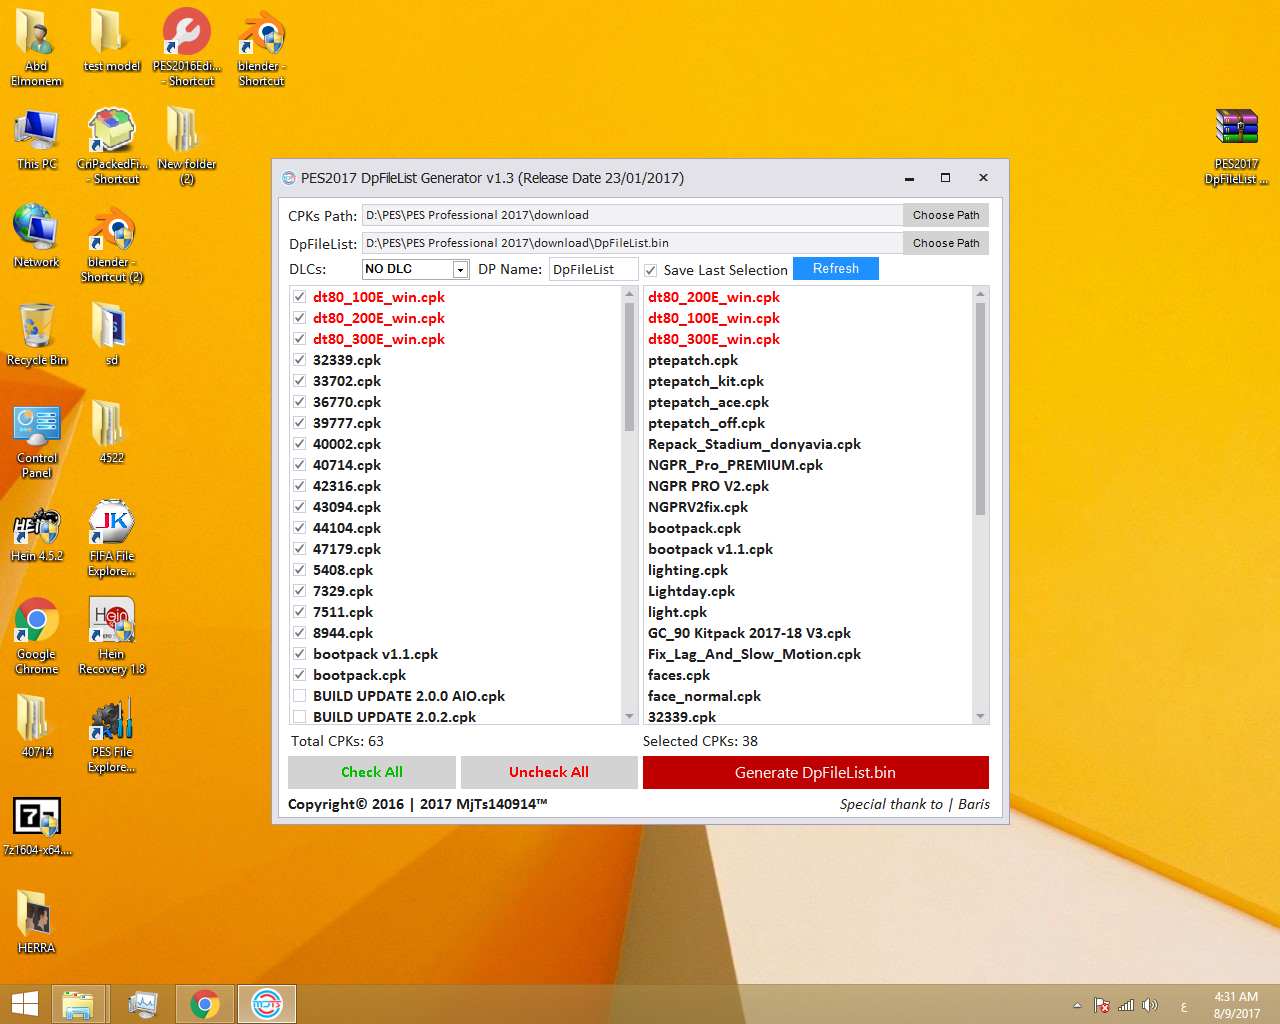
Task: Open the Windows Start button
Action: 25,1004
